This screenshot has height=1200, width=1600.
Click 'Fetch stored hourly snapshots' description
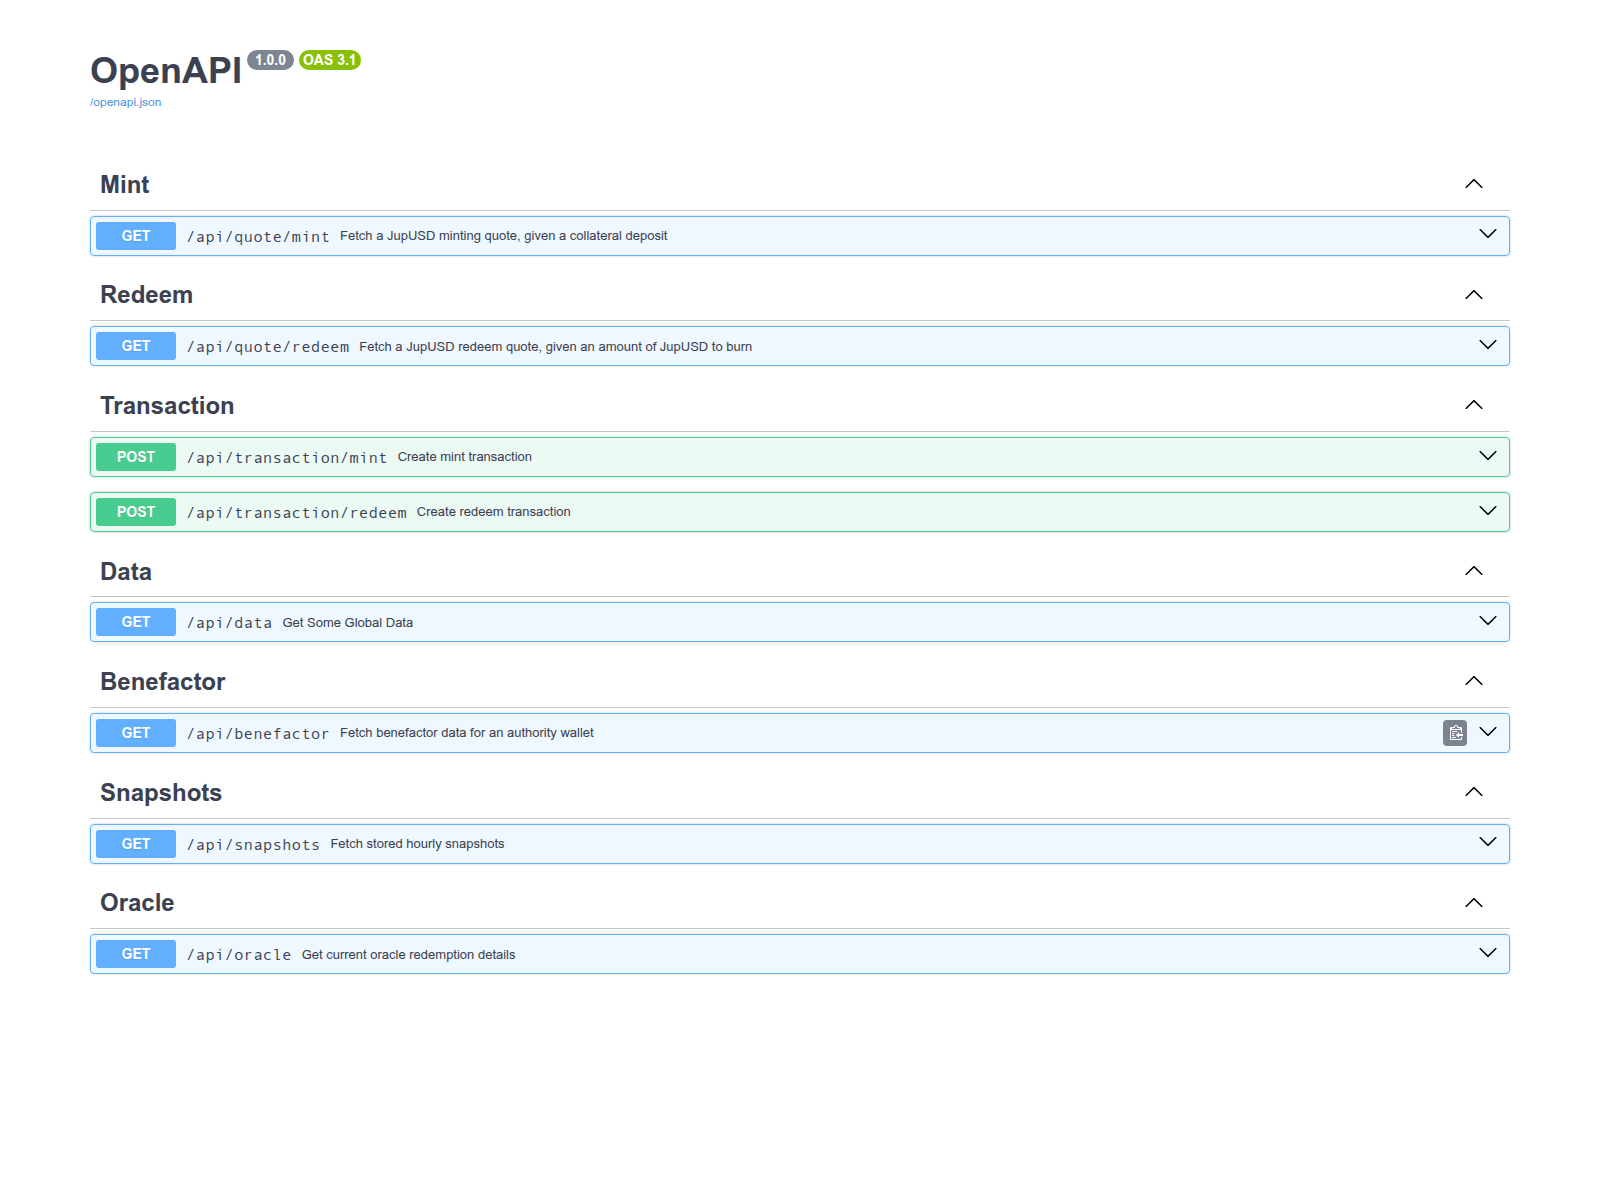(418, 844)
